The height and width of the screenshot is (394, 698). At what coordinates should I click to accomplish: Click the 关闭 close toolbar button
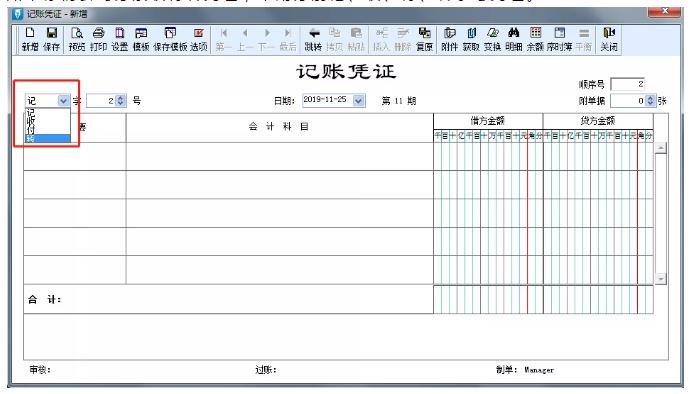609,39
